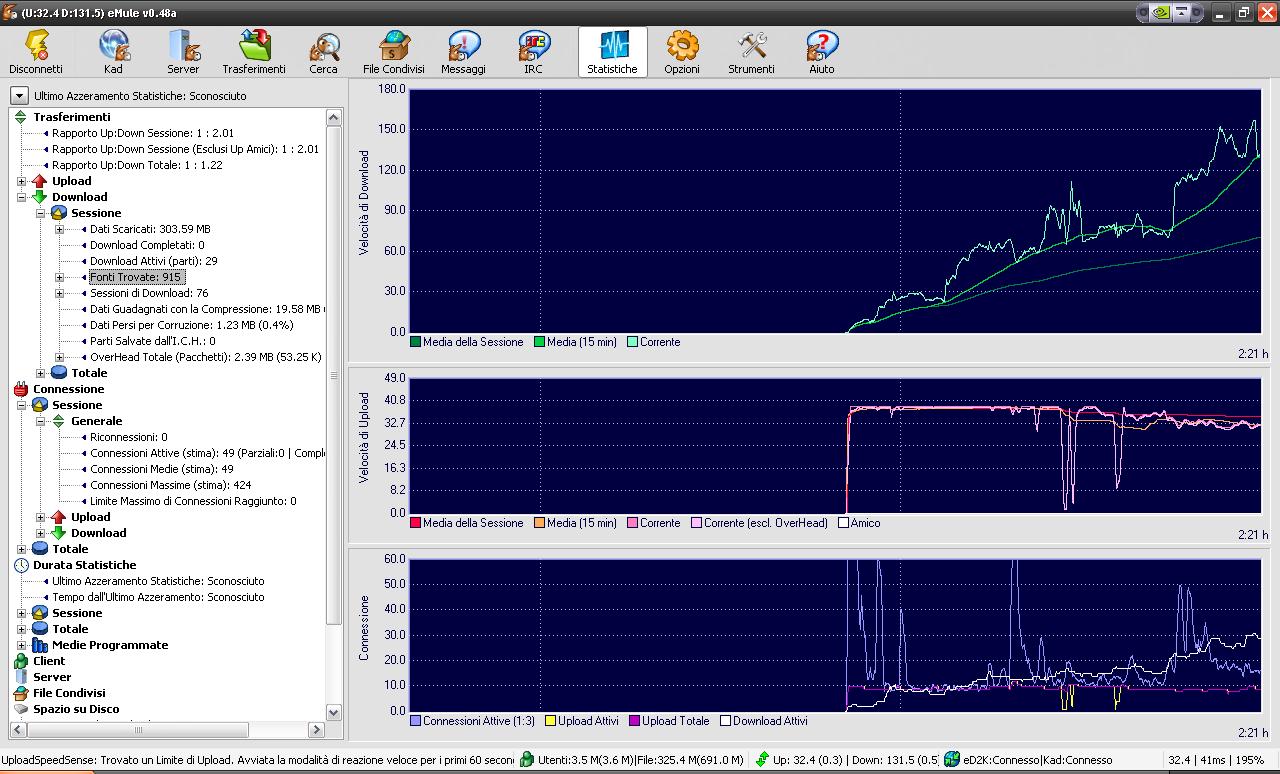
Task: Expand the Sessioni di Download entry
Action: point(60,293)
